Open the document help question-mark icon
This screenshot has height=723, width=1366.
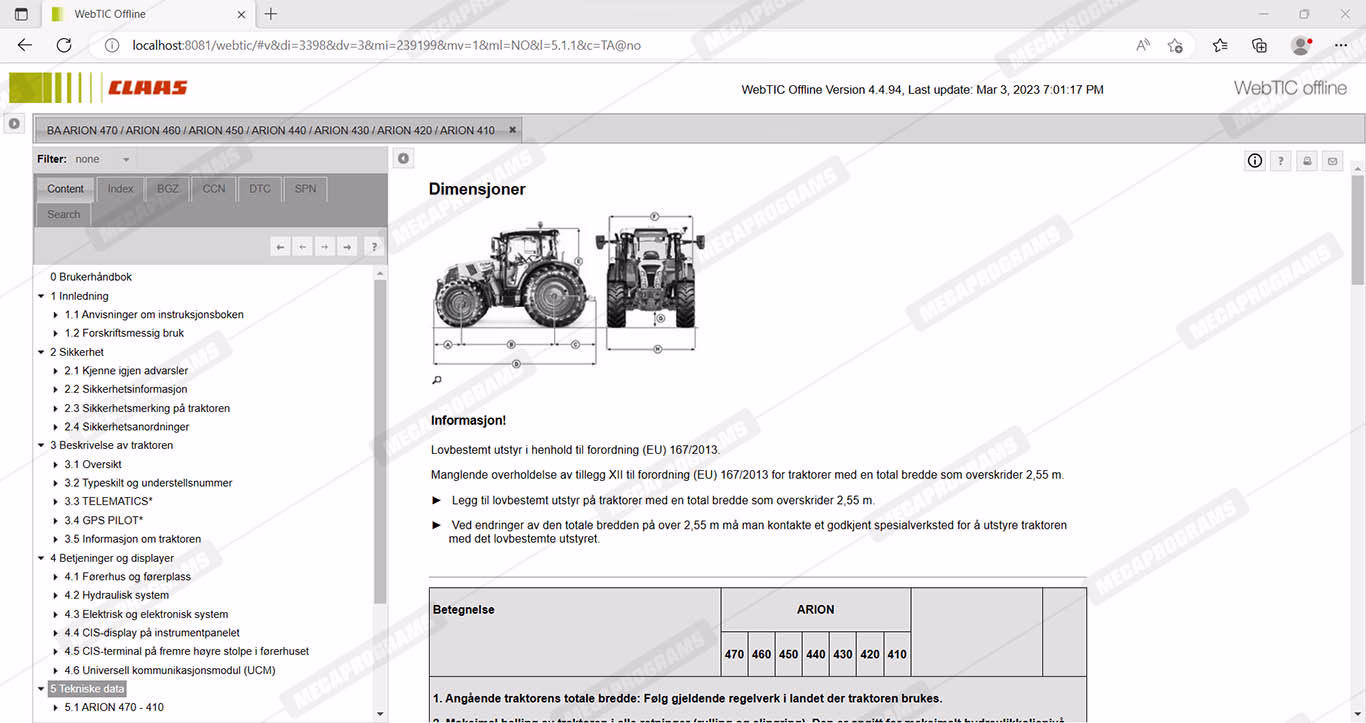(x=1280, y=161)
